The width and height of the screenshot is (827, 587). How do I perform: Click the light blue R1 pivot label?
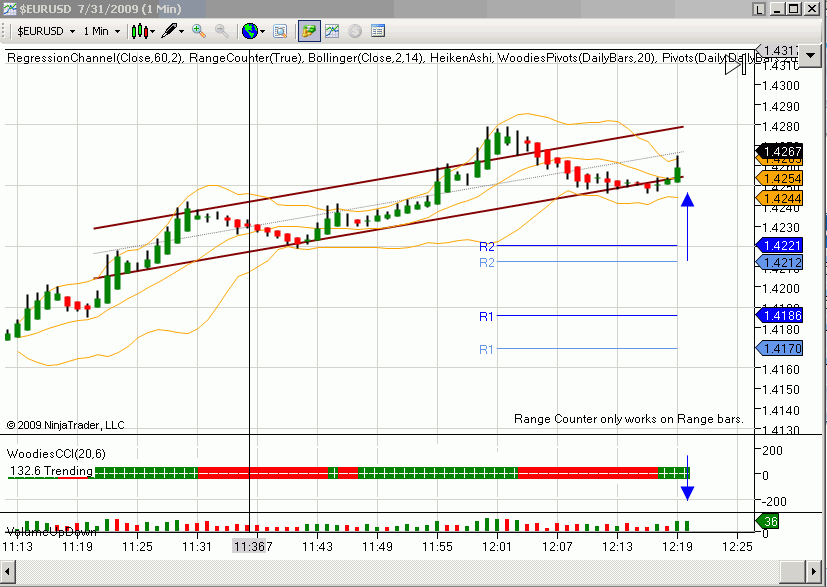pyautogui.click(x=486, y=349)
